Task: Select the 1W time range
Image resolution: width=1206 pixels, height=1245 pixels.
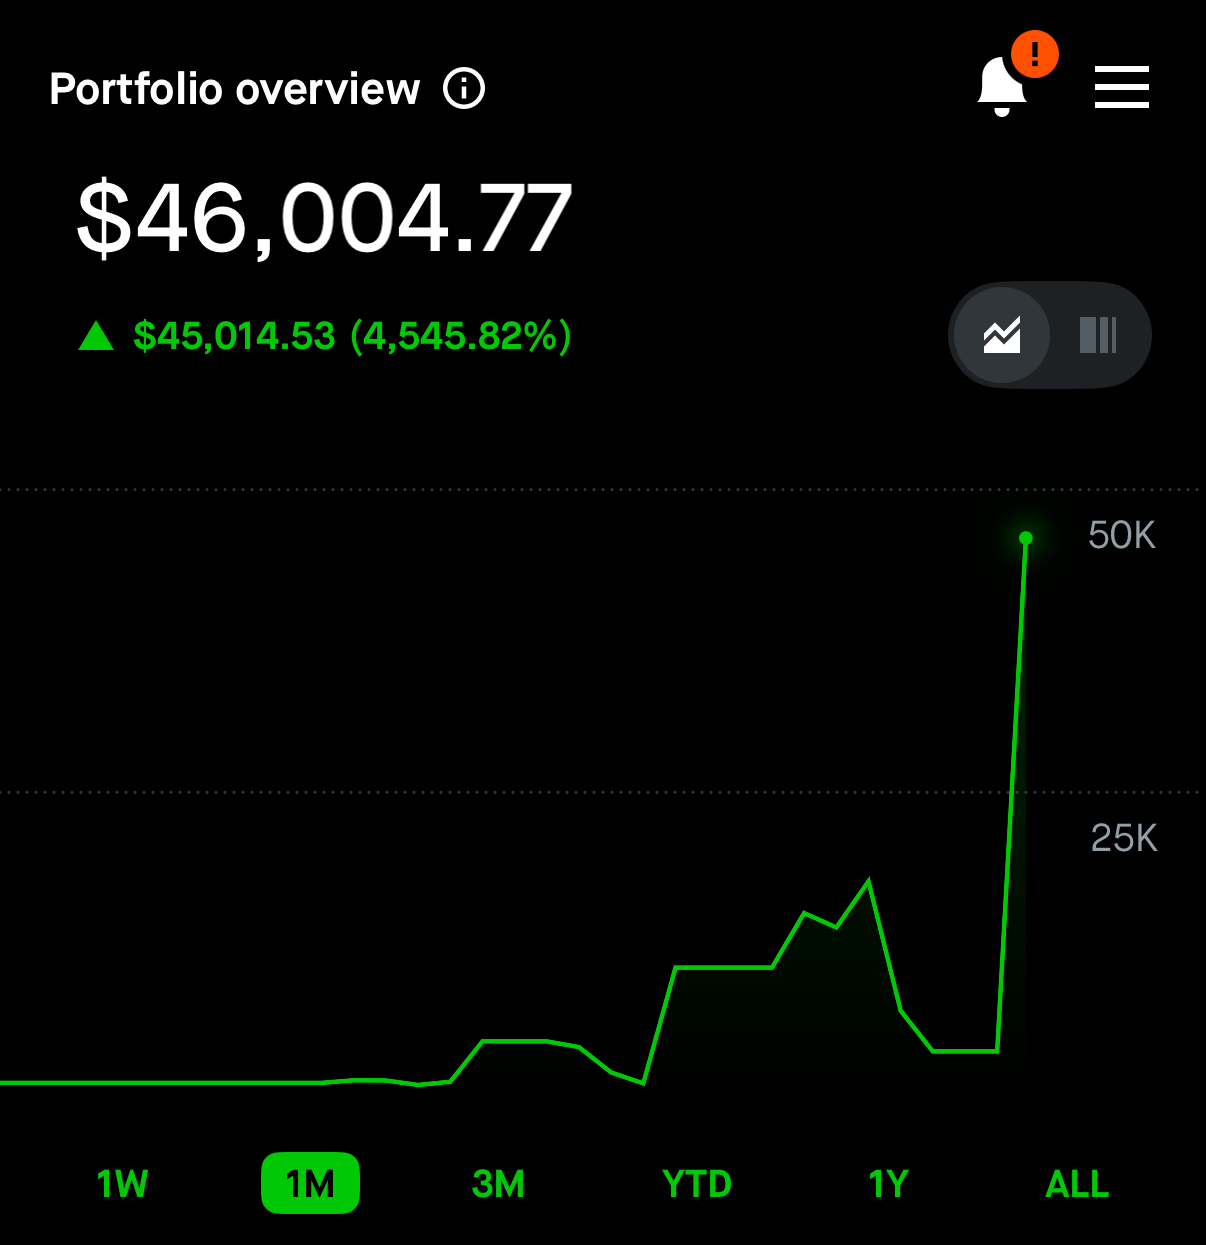Action: click(x=122, y=1184)
